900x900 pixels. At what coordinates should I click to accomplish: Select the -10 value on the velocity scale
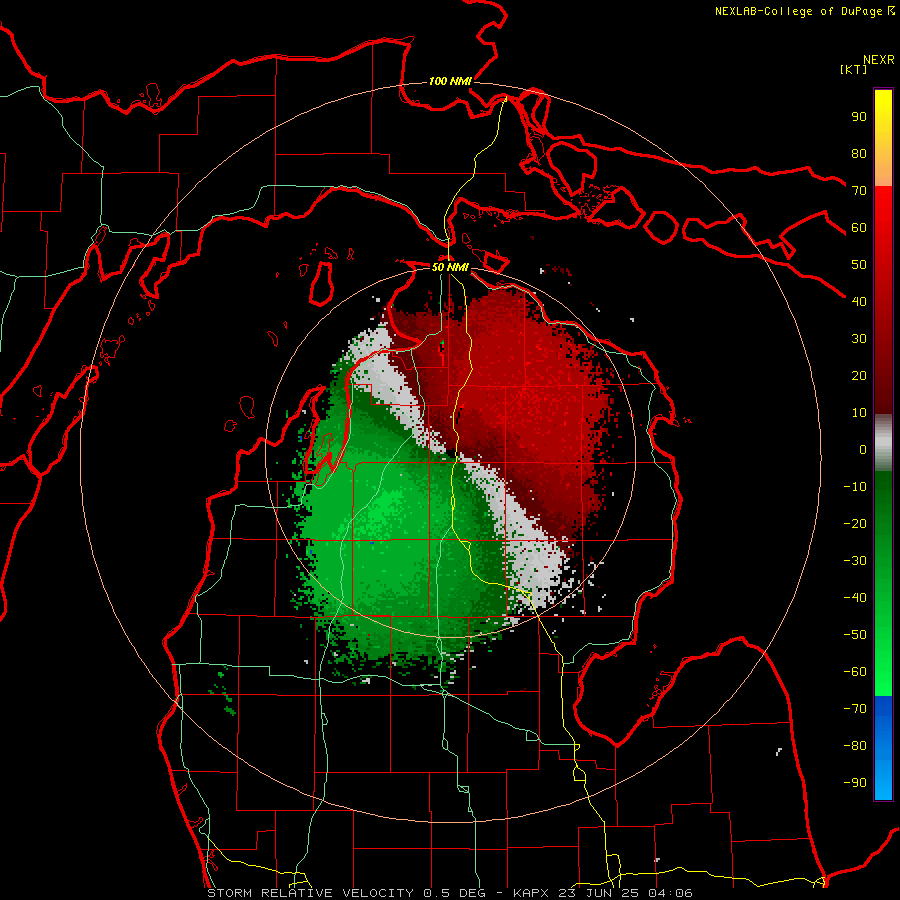coord(855,487)
